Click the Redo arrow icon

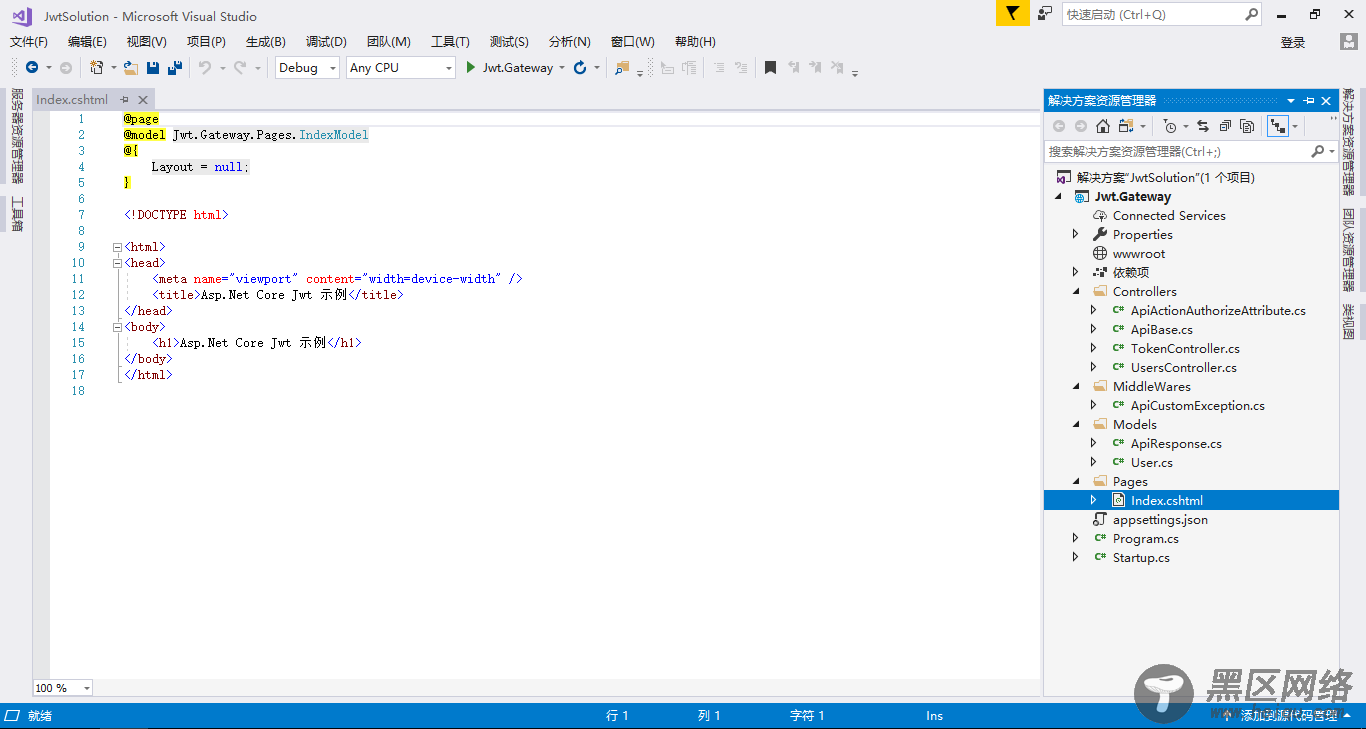(240, 68)
